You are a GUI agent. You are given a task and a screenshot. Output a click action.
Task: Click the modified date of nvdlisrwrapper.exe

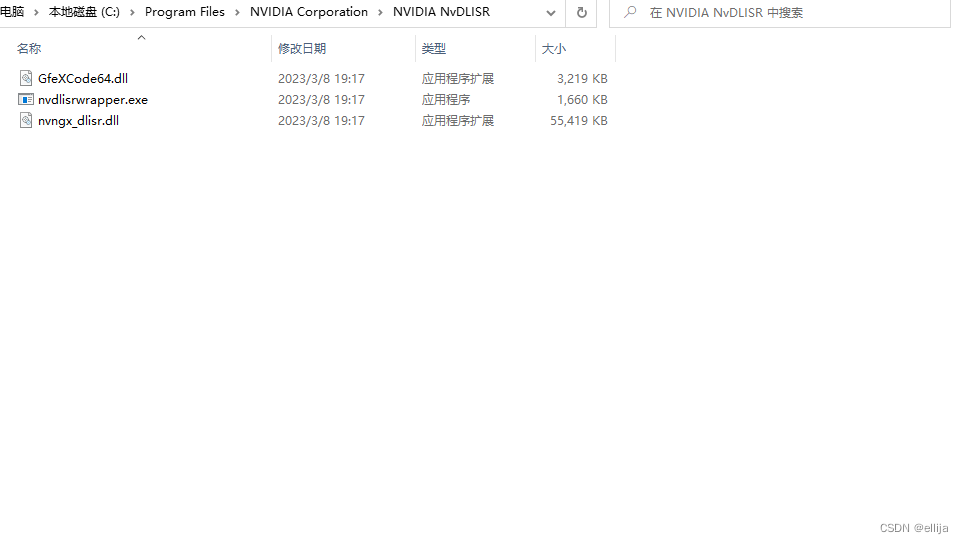click(x=321, y=99)
